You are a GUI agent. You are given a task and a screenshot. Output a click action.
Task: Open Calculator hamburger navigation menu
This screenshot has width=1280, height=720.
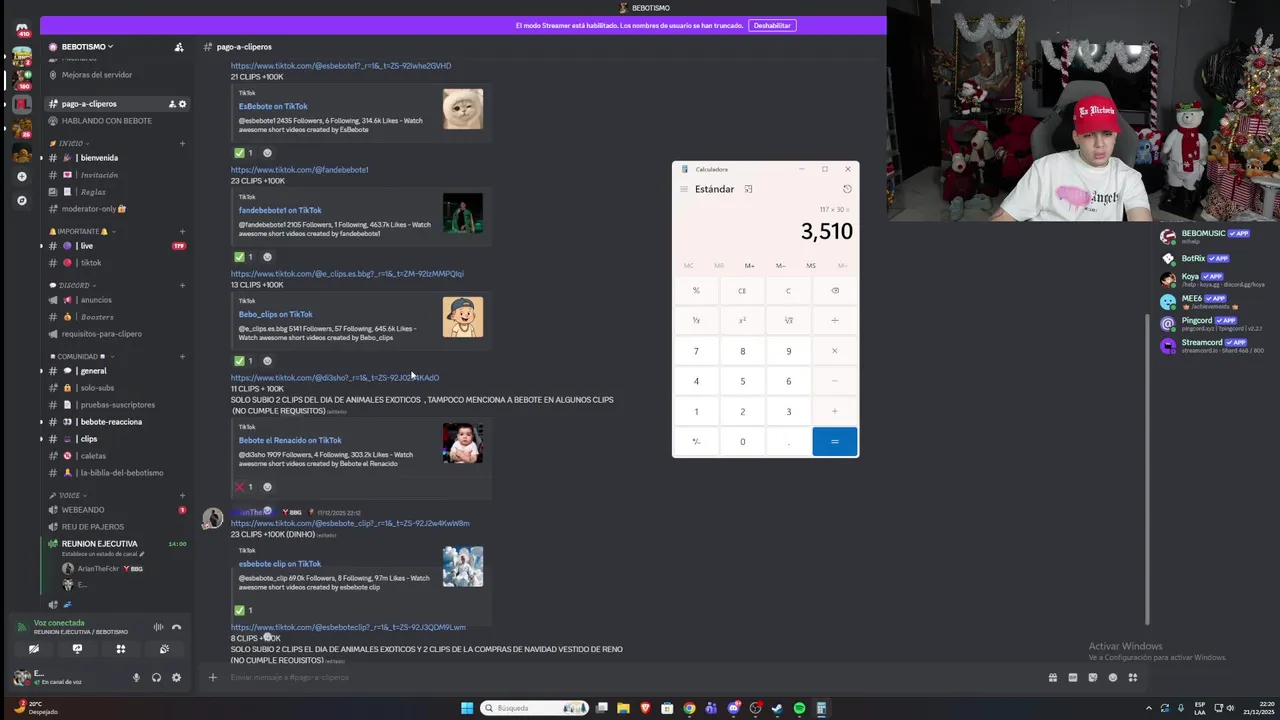pos(684,189)
